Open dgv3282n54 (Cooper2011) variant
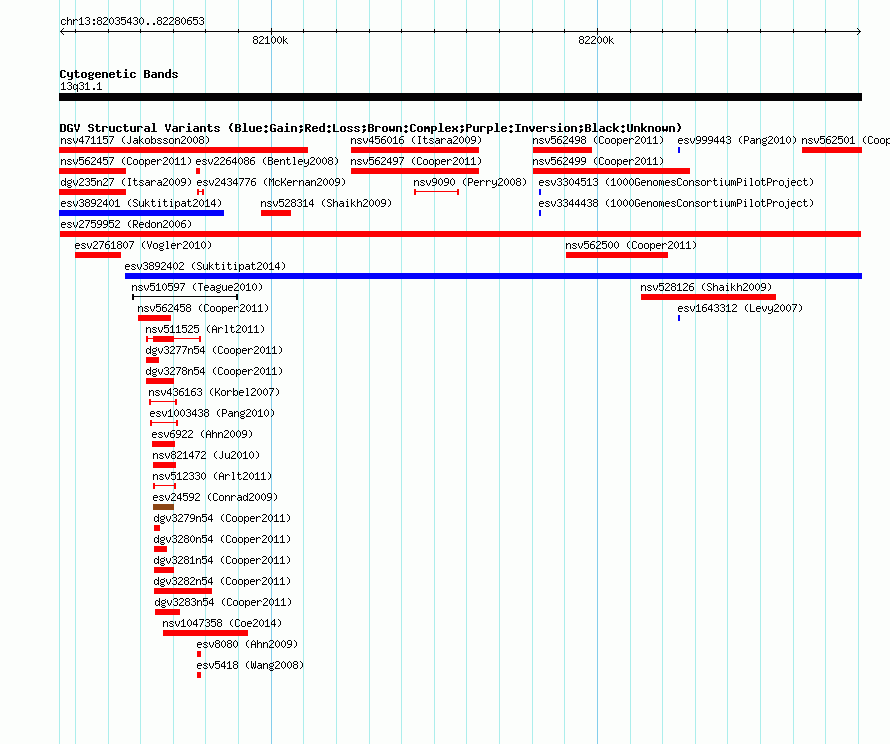Screen dimensions: 890x744 tap(222, 581)
